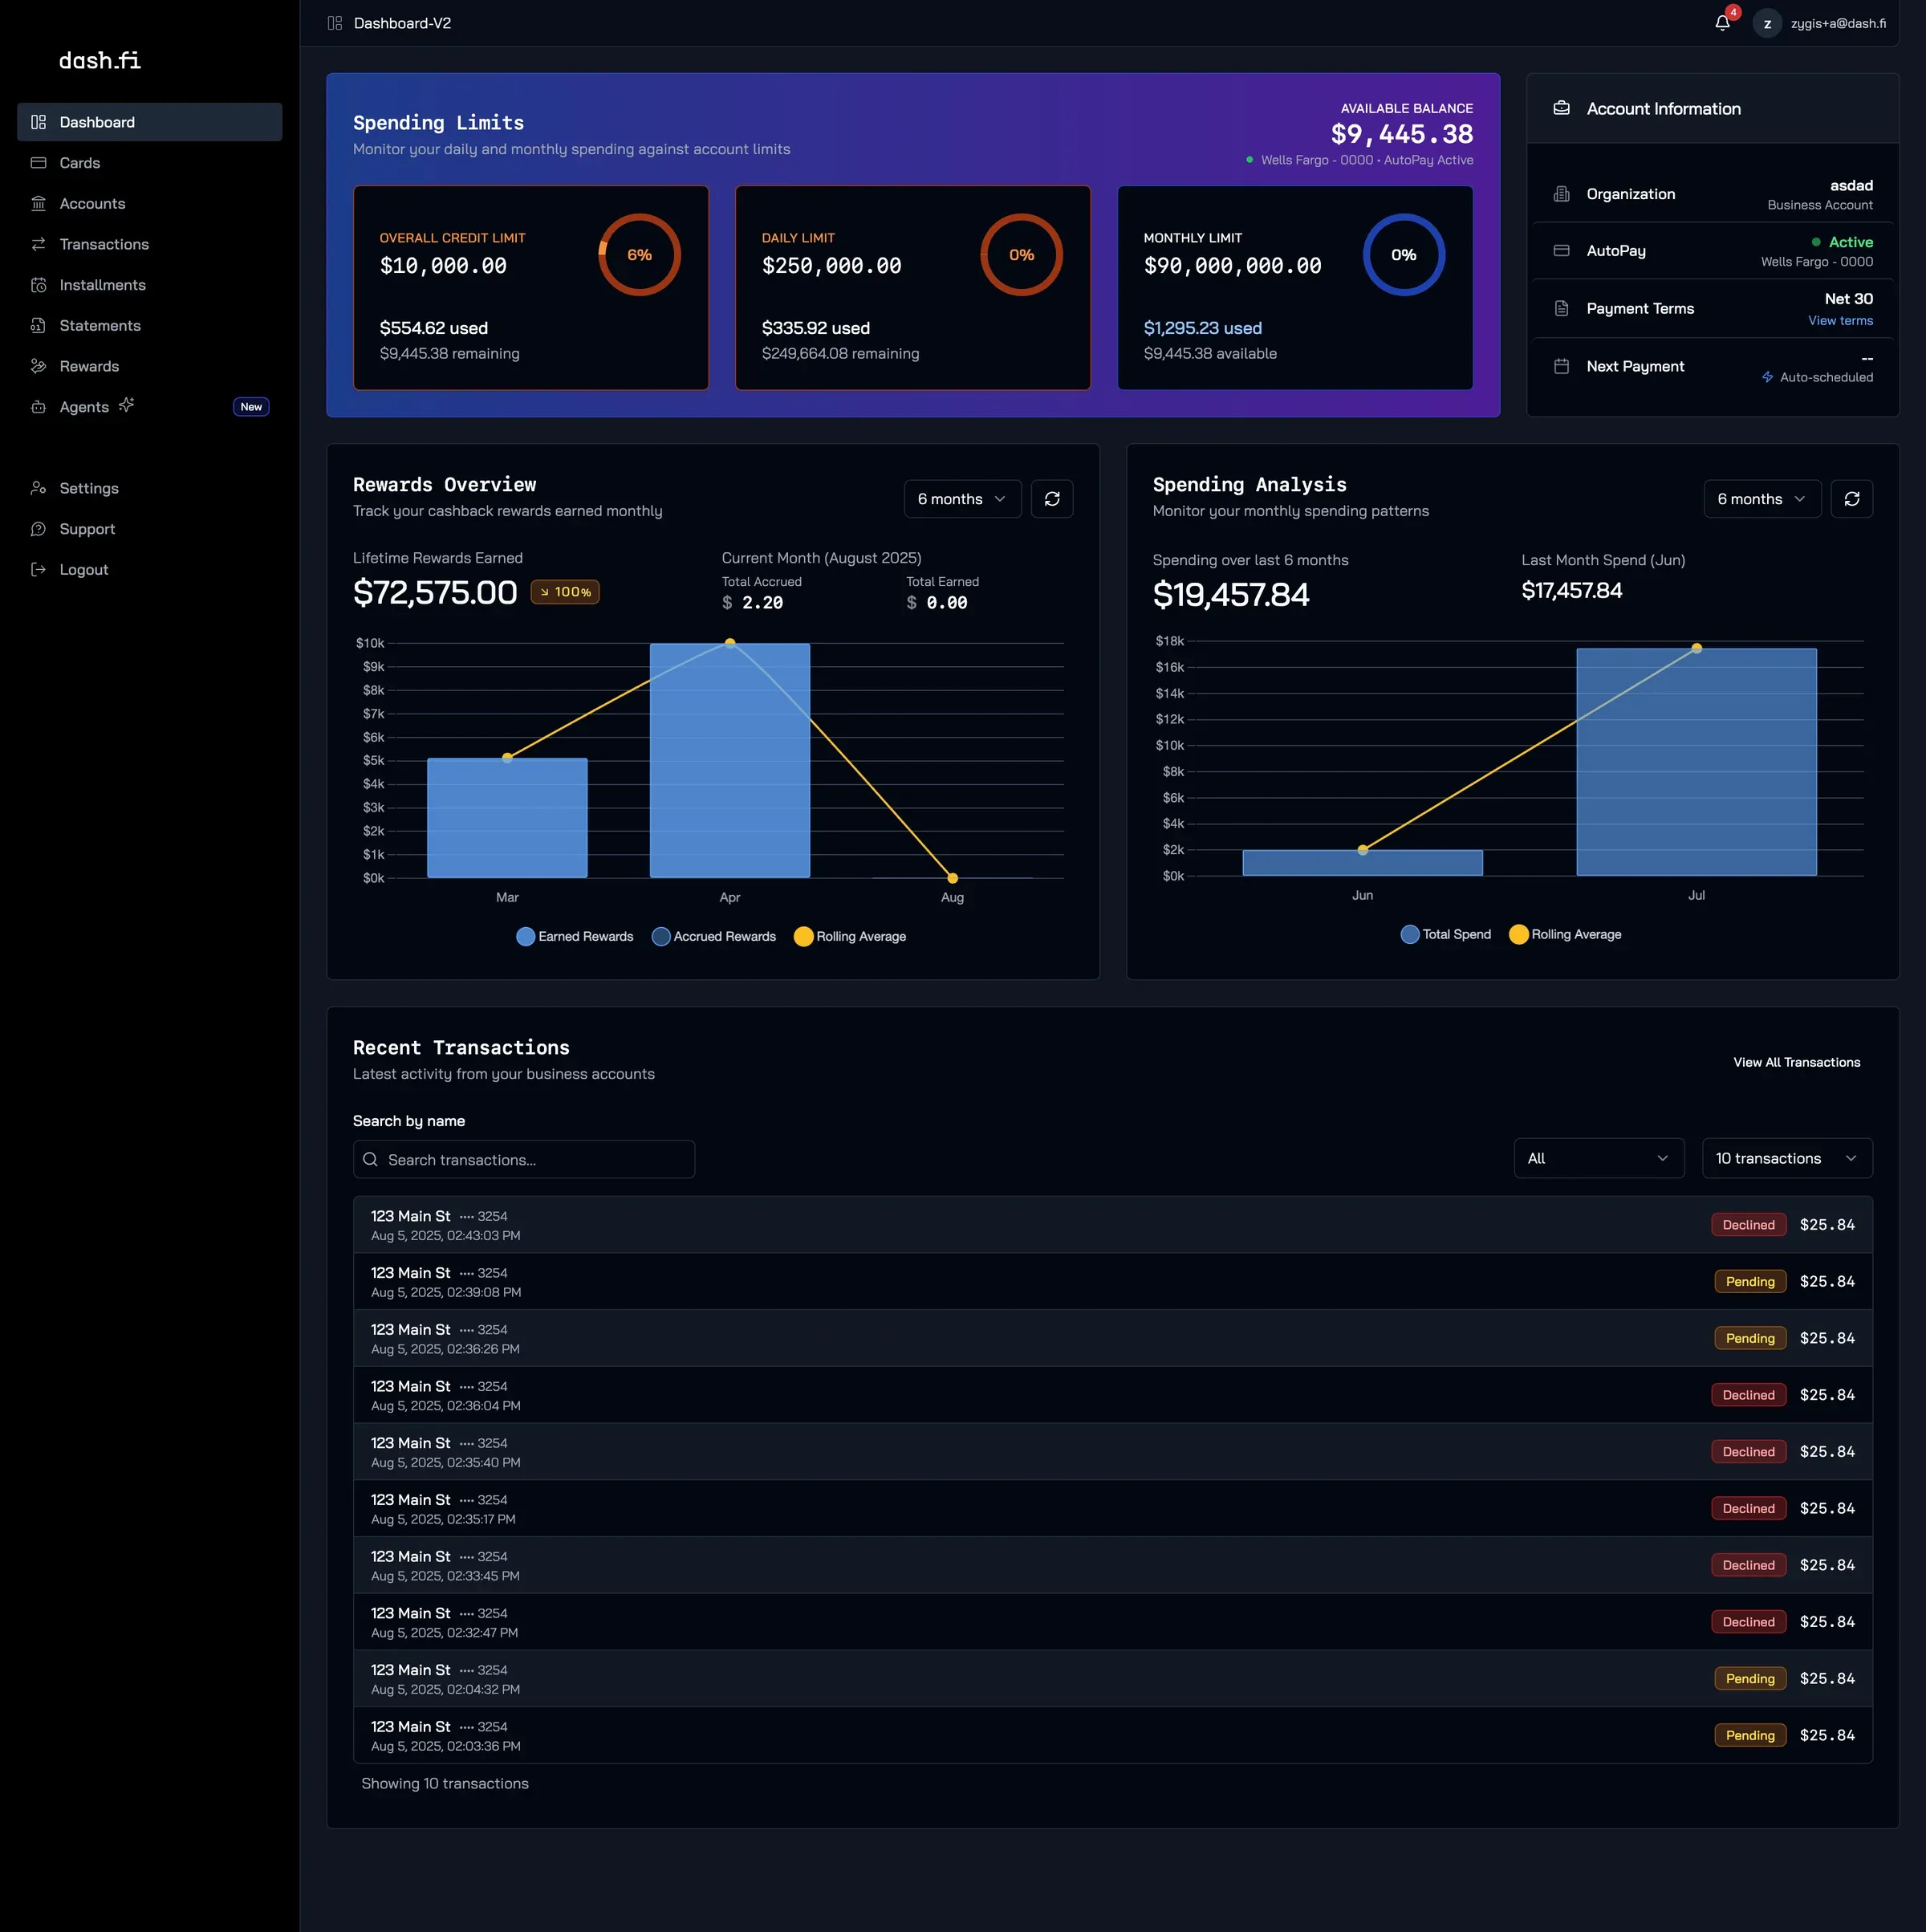Click the Logout exit icon in sidebar
Image resolution: width=1926 pixels, height=1932 pixels.
pos(39,570)
